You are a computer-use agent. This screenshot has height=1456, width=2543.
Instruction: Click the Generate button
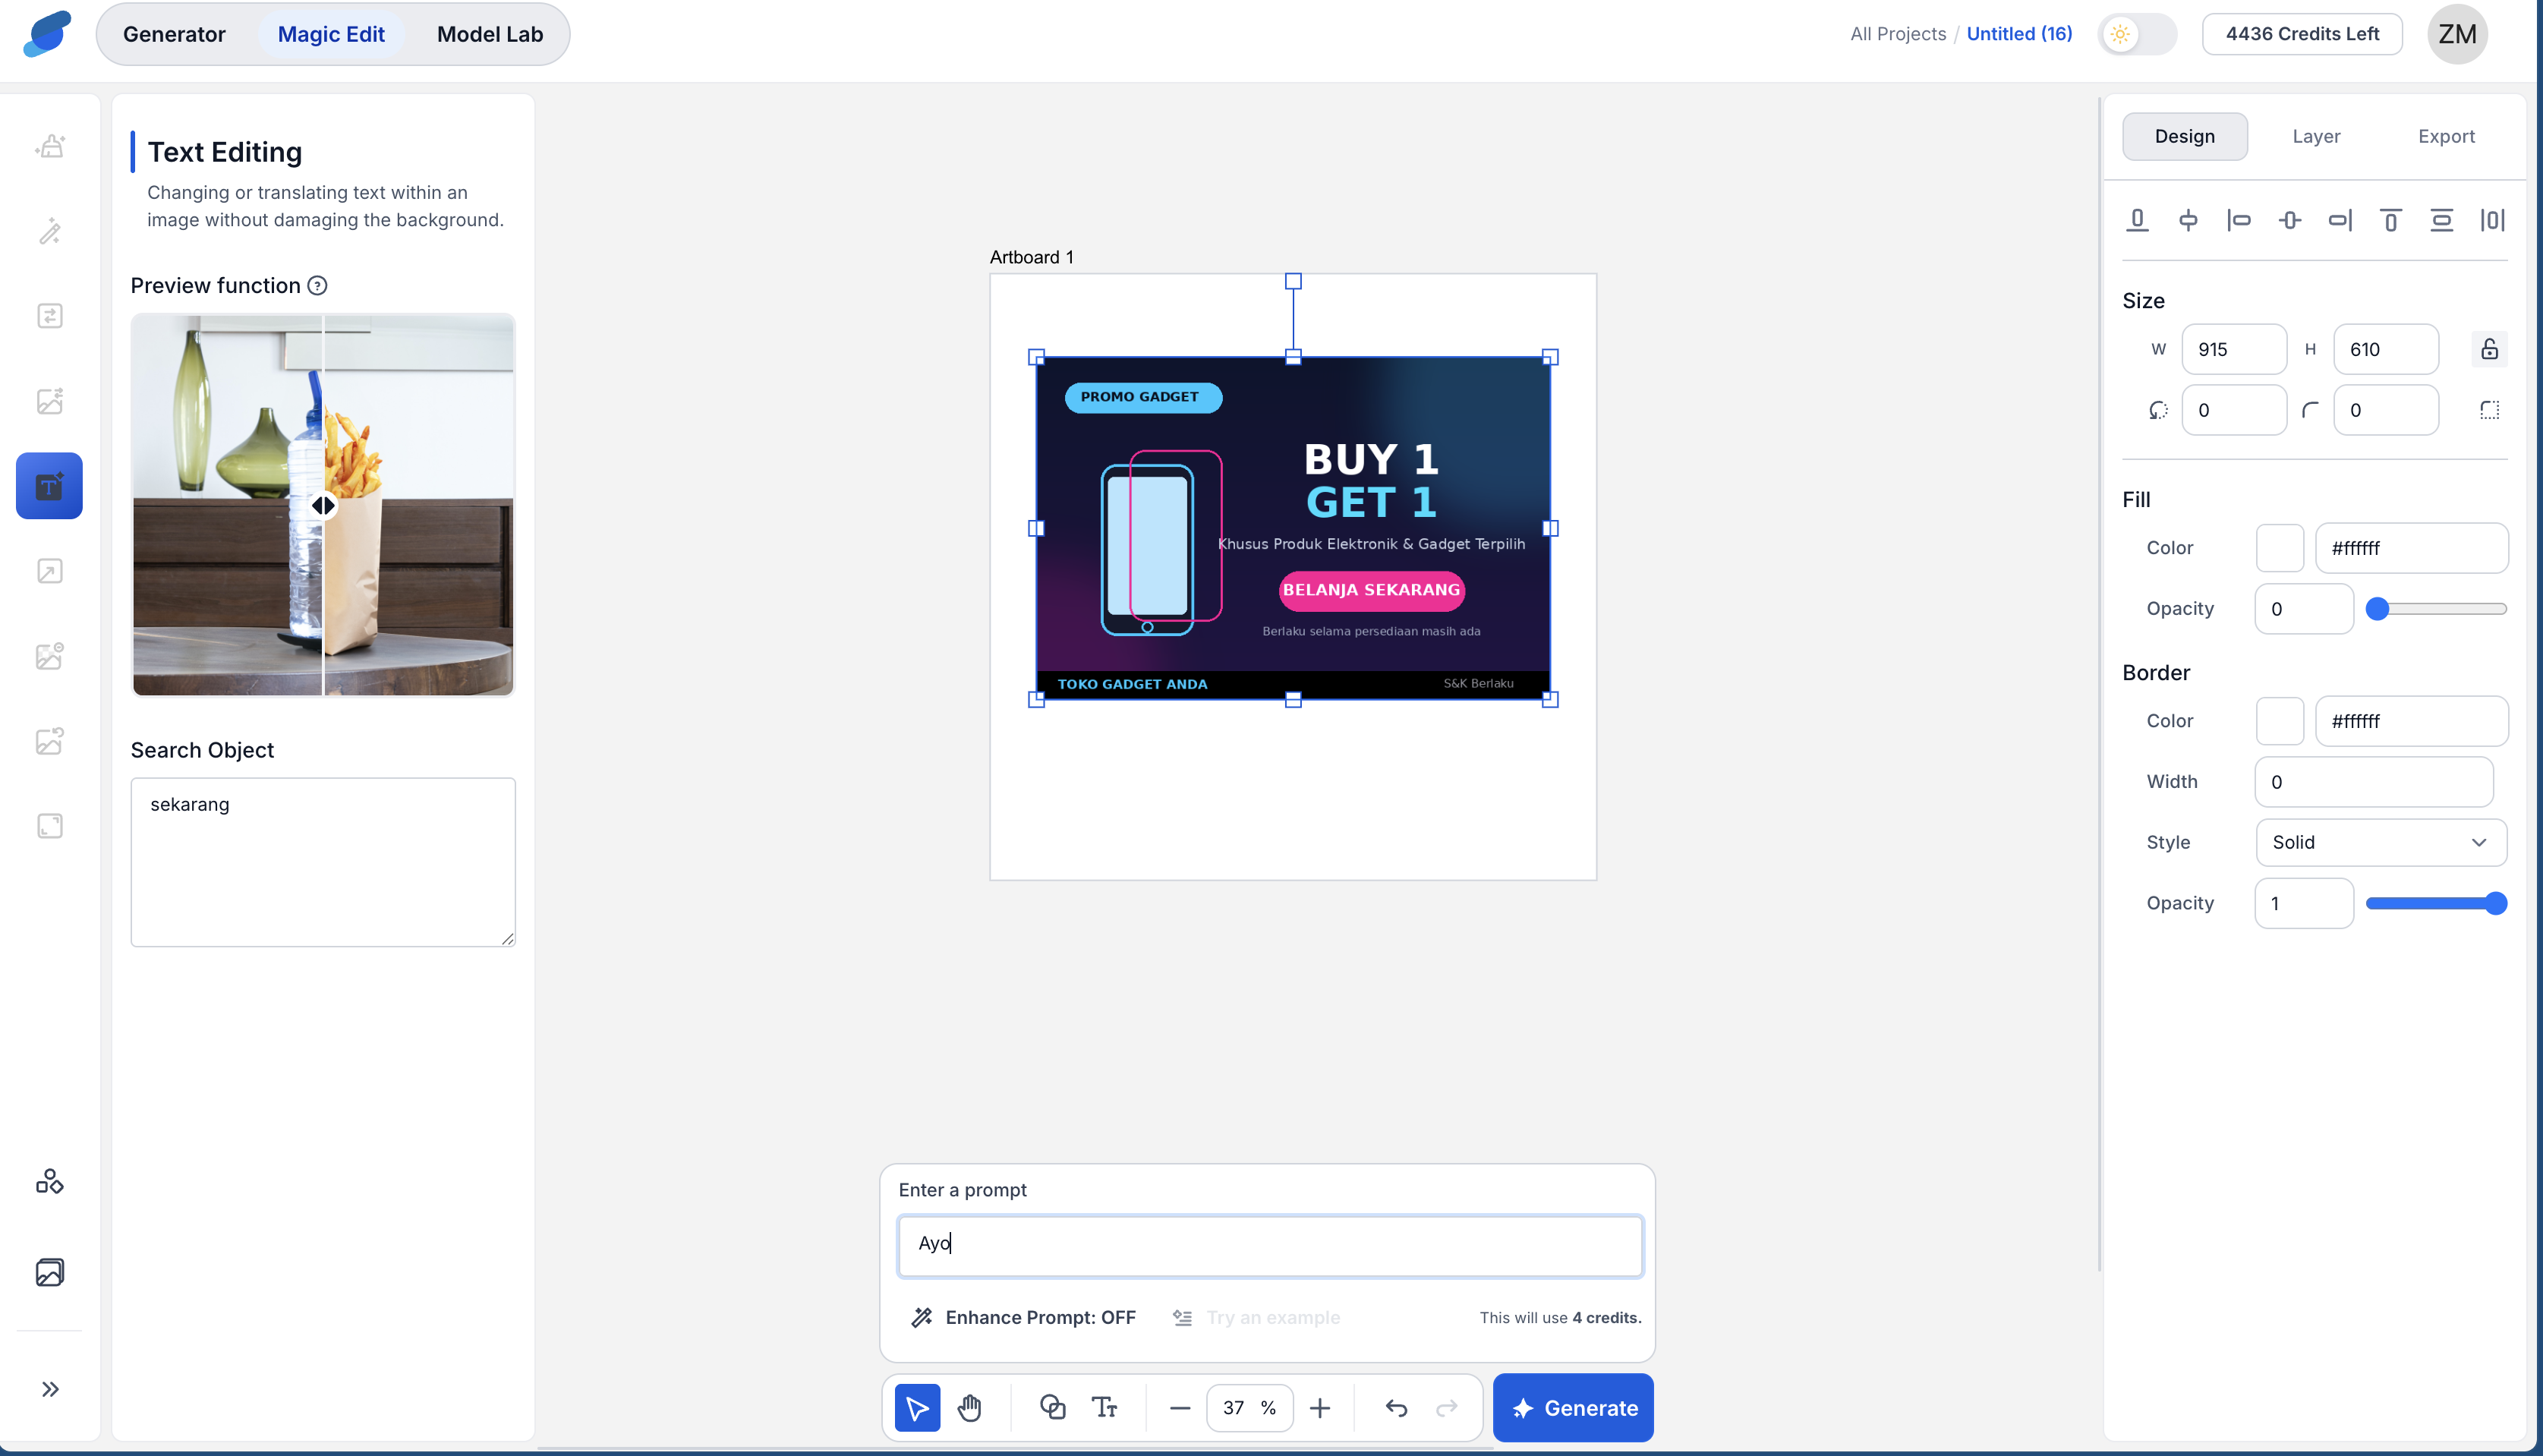(1573, 1408)
